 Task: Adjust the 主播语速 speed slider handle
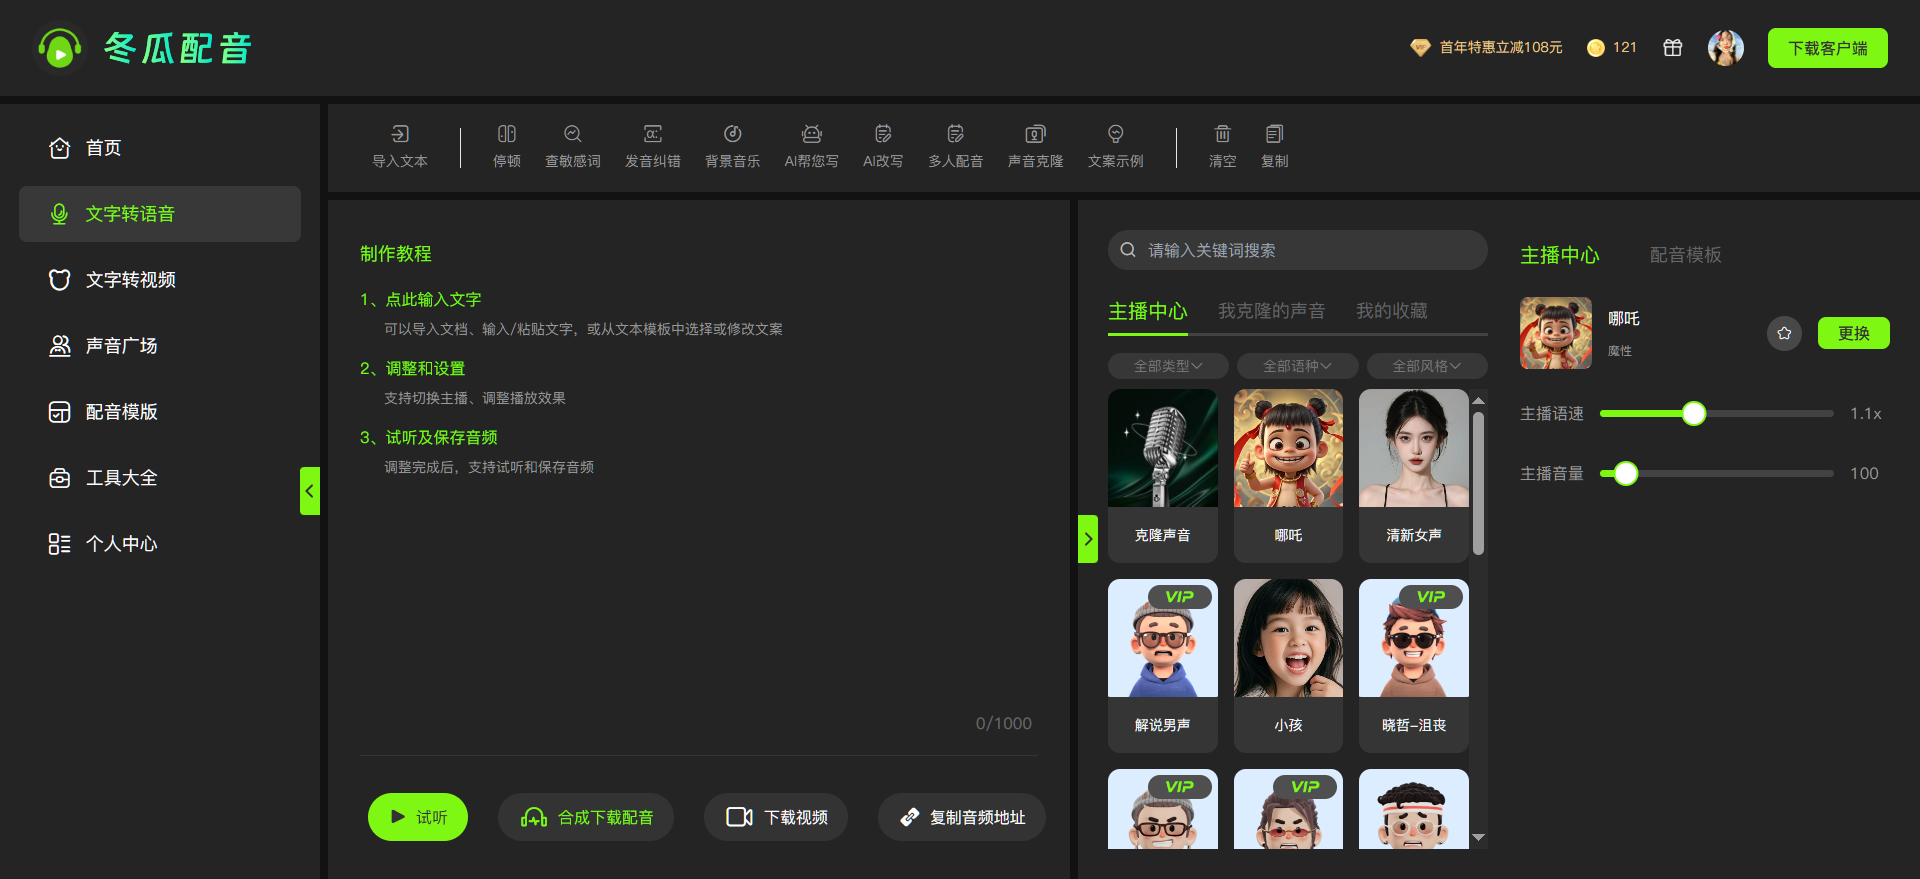click(x=1693, y=414)
